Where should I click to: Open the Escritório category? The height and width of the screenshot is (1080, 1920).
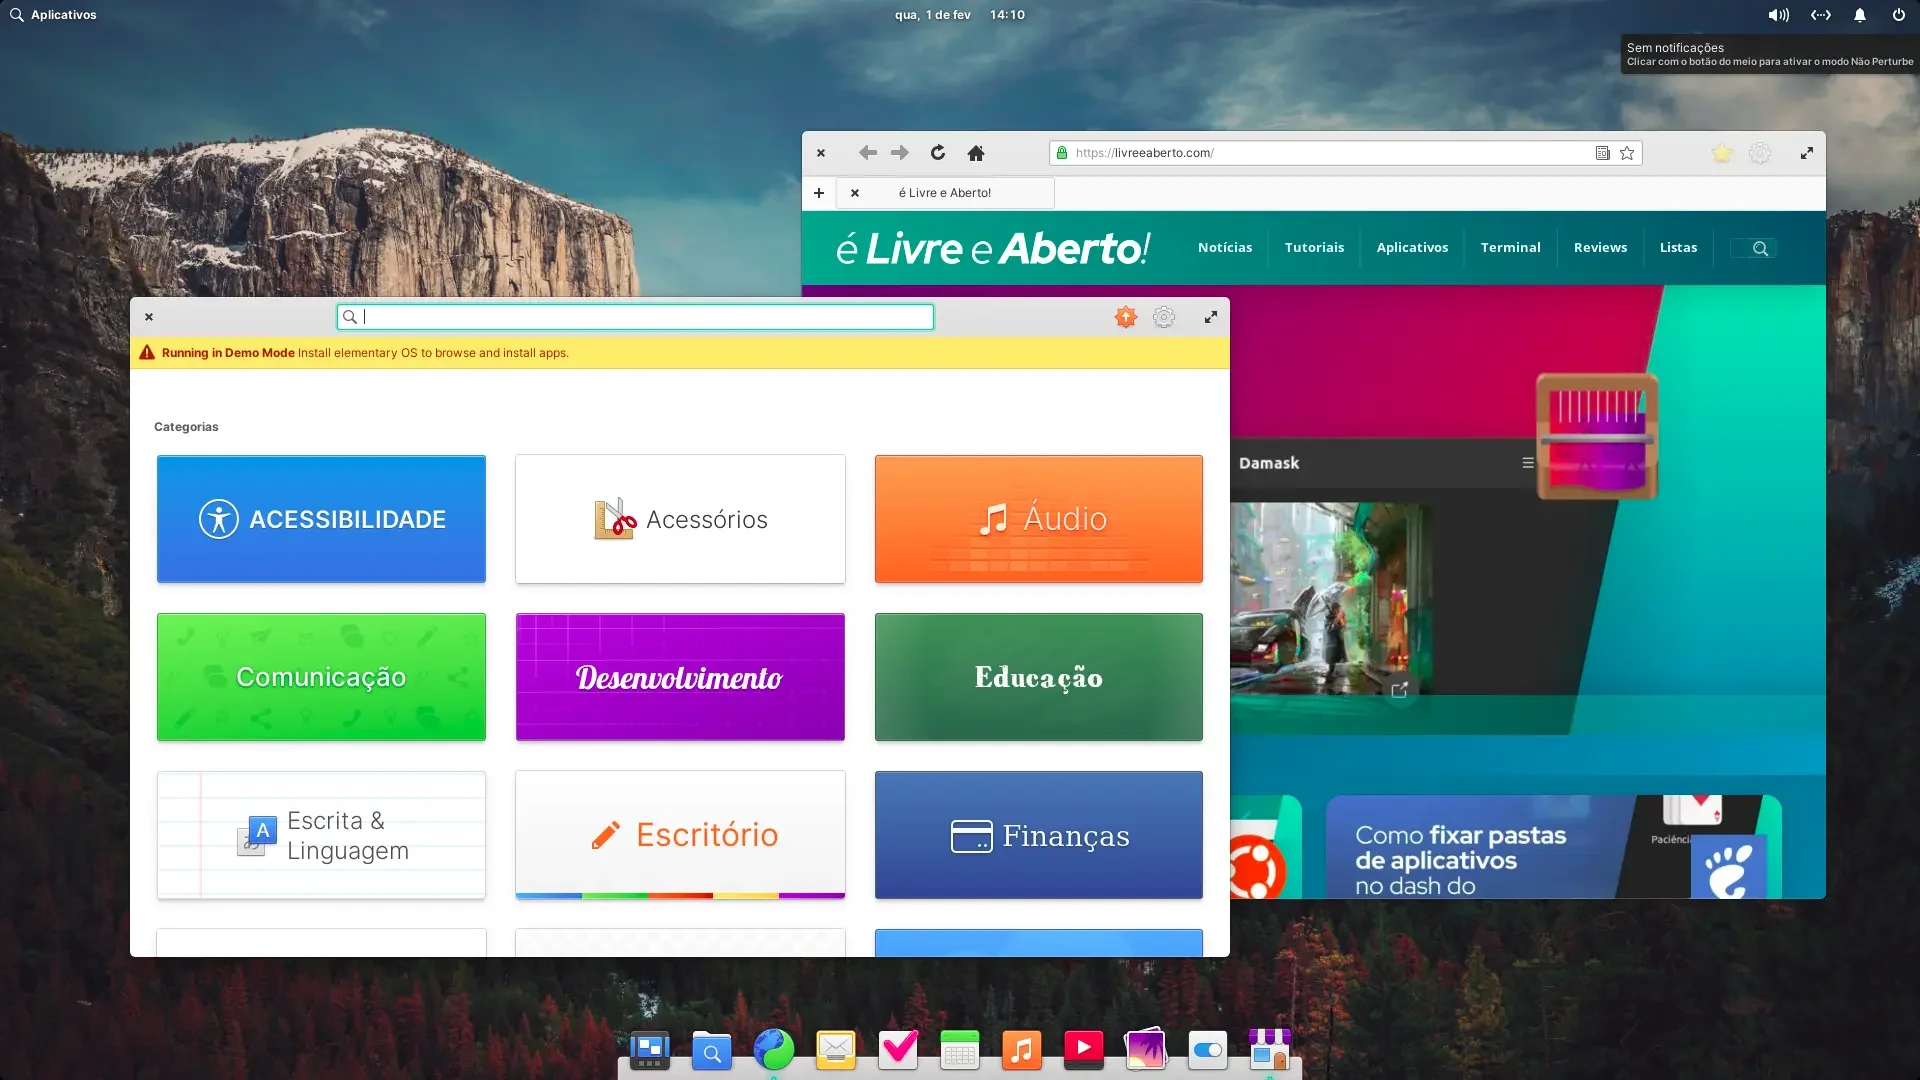coord(680,835)
